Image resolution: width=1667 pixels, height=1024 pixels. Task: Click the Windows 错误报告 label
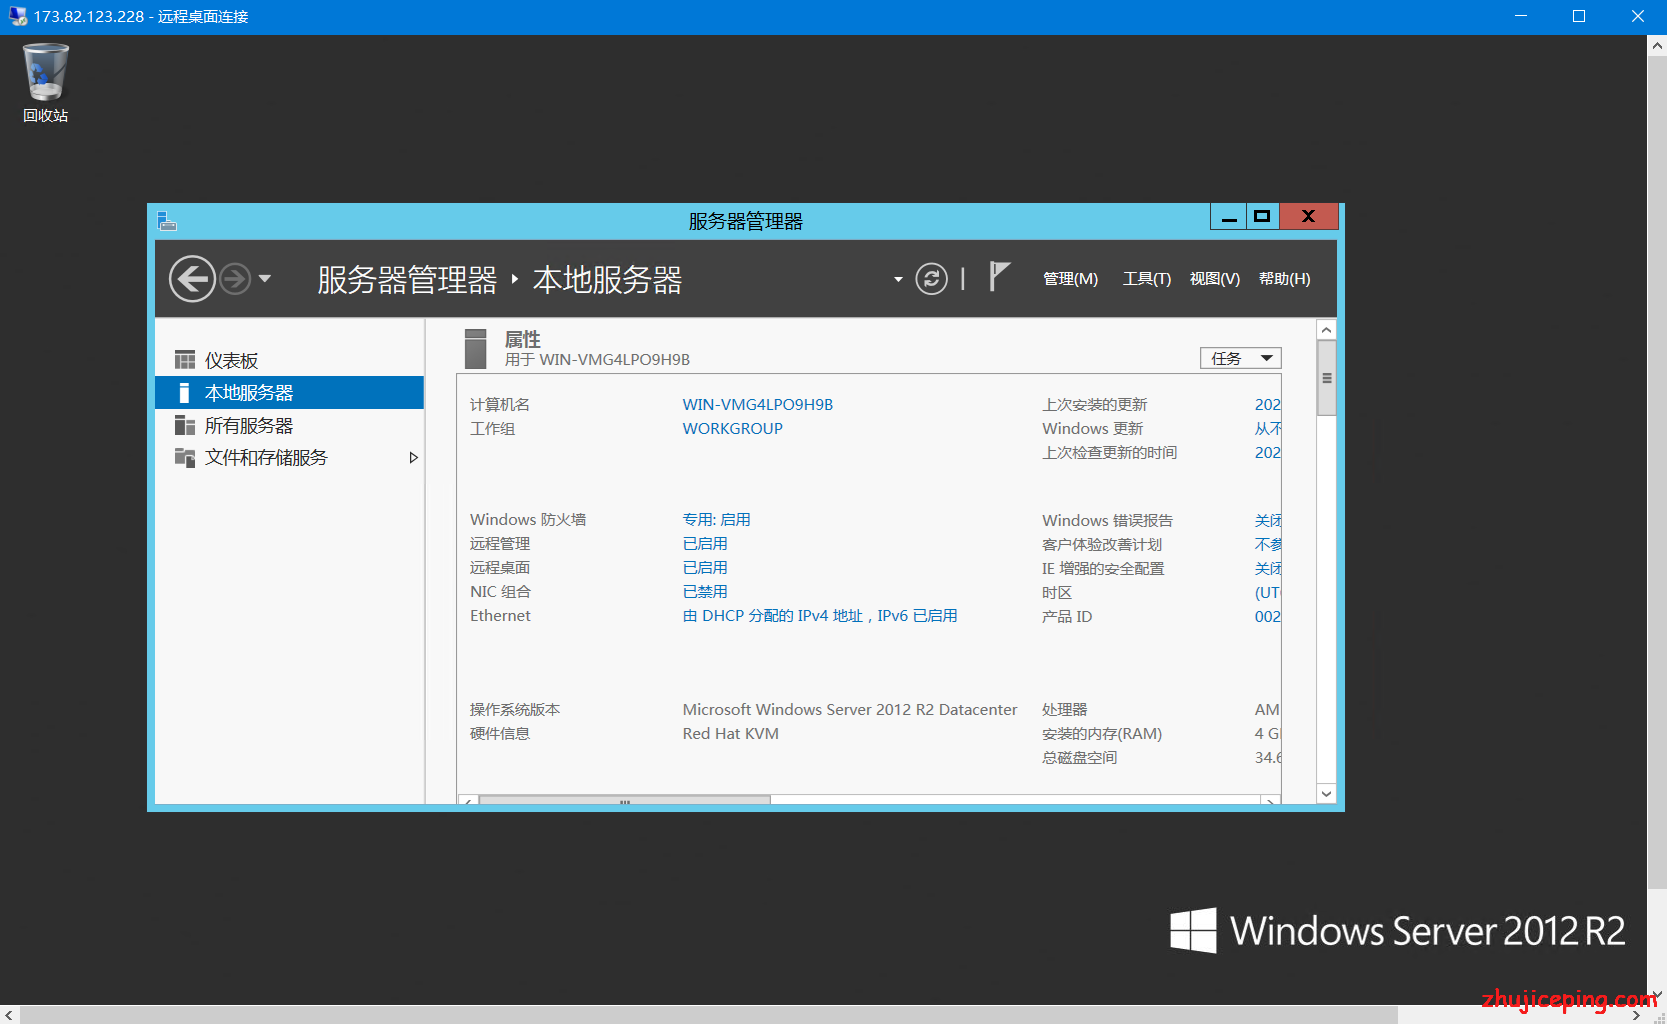tap(1107, 521)
